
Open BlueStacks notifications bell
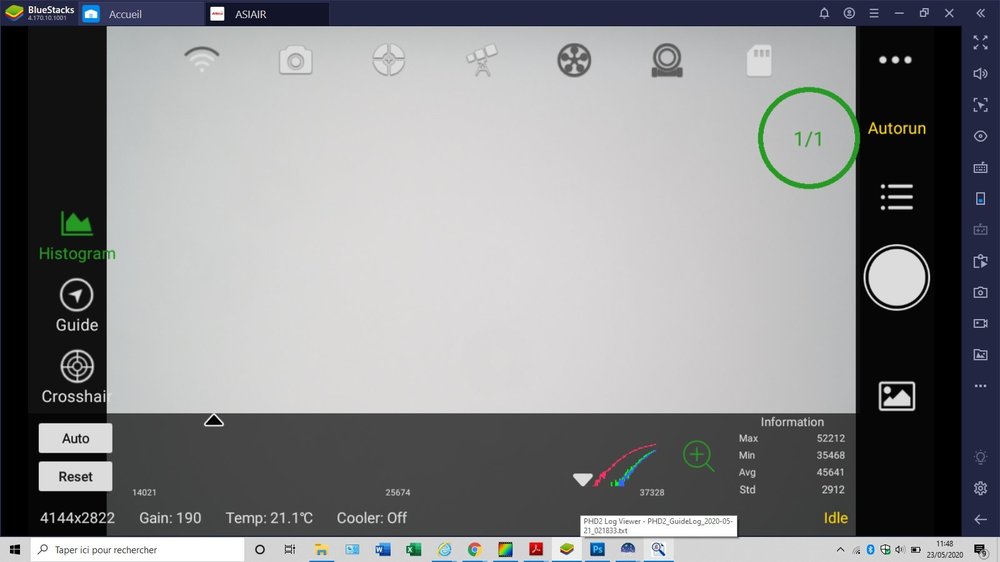824,13
